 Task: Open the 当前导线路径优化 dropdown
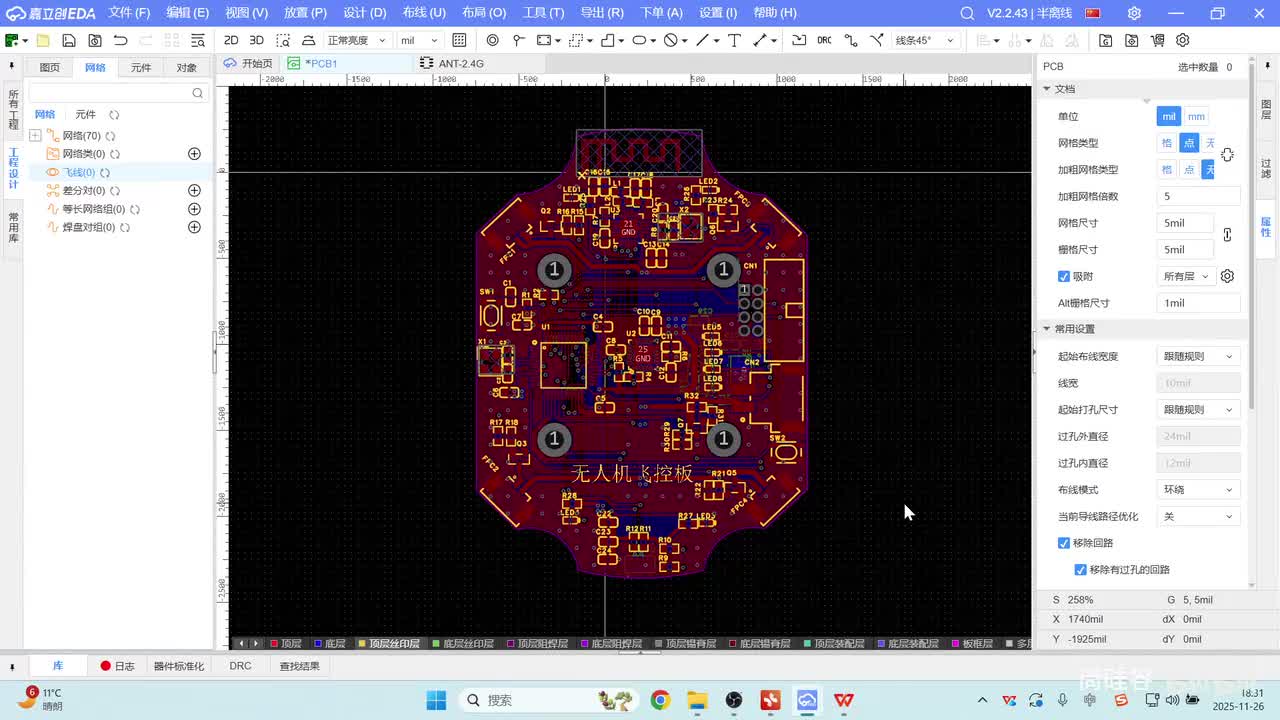click(x=1197, y=516)
